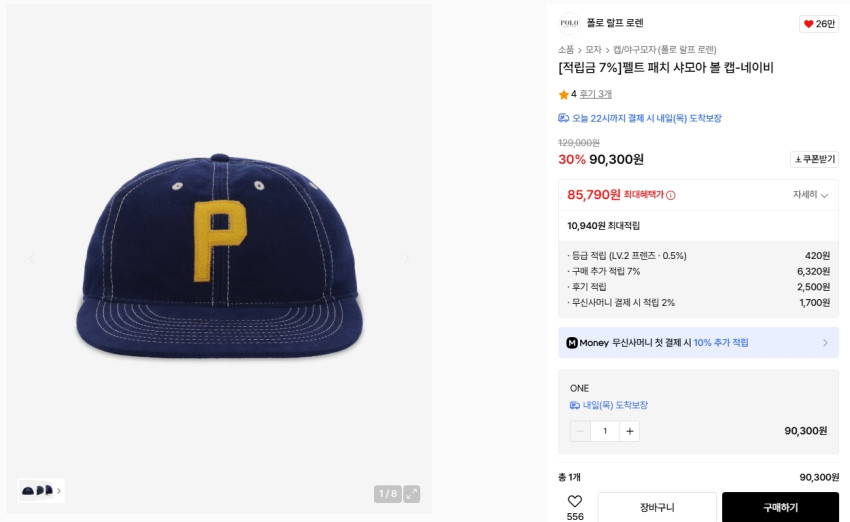Open the Polo Ralph Lauren brand logo
This screenshot has height=522, width=850.
click(569, 24)
